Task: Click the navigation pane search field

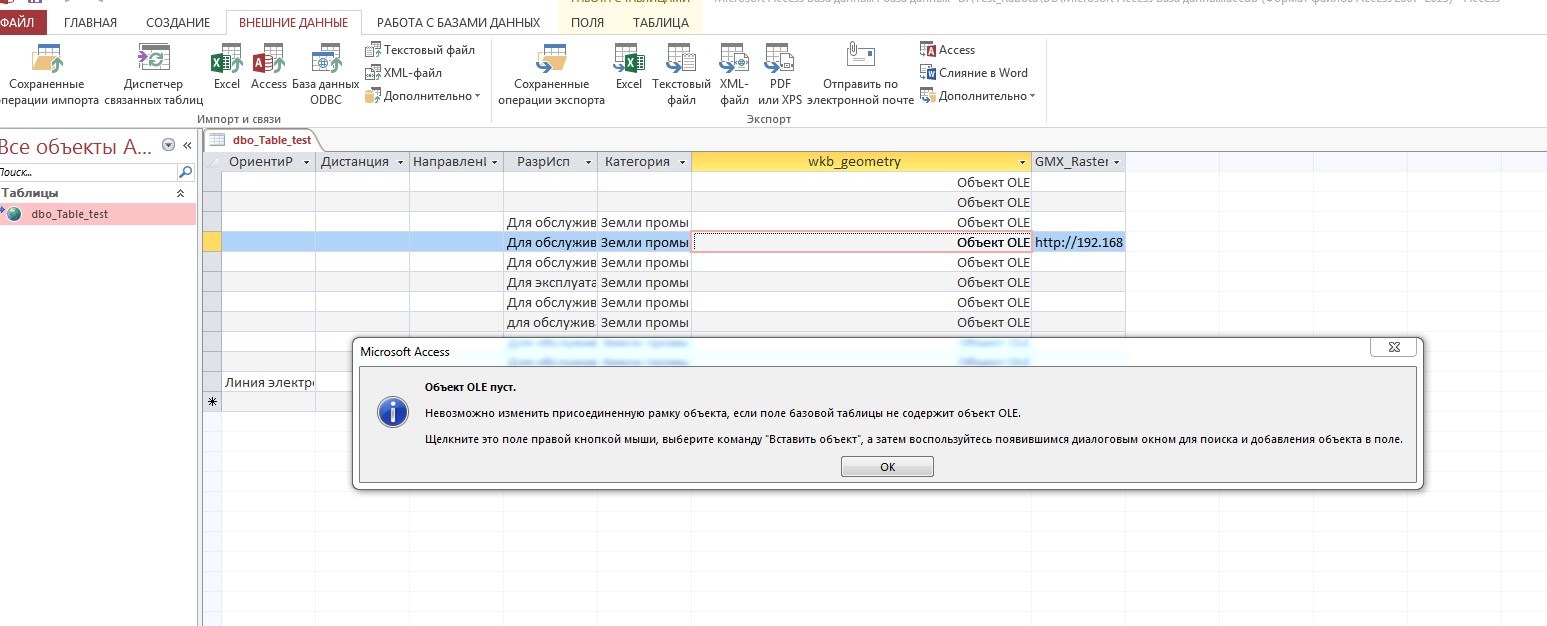Action: click(x=85, y=172)
